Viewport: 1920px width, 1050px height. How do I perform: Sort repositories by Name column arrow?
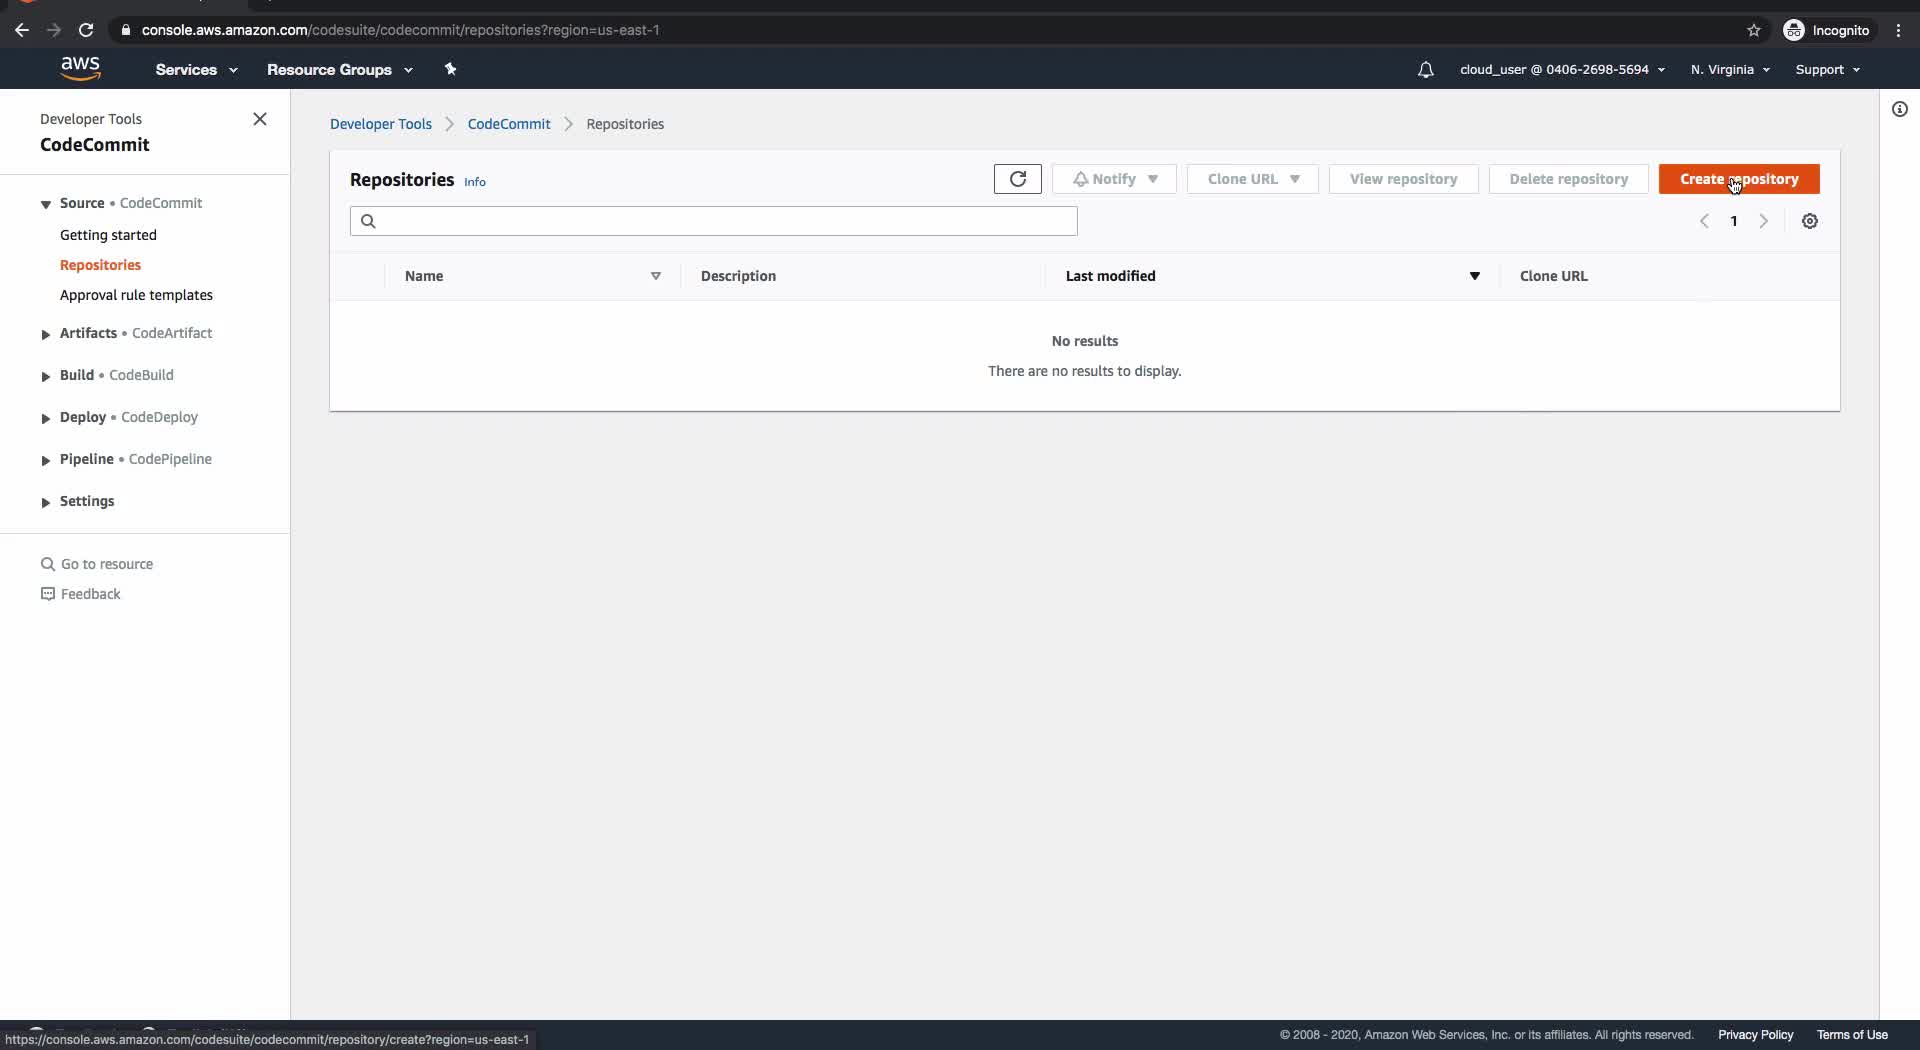(x=656, y=276)
